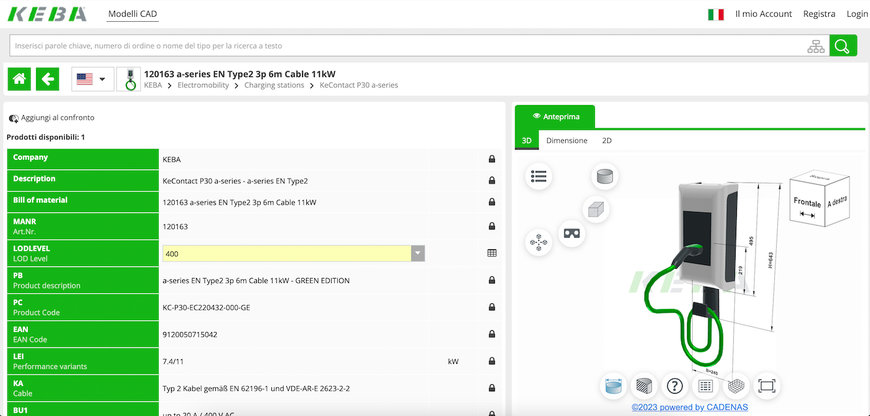Open the table view icon for LODLEVEL
The width and height of the screenshot is (870, 416).
(x=492, y=253)
